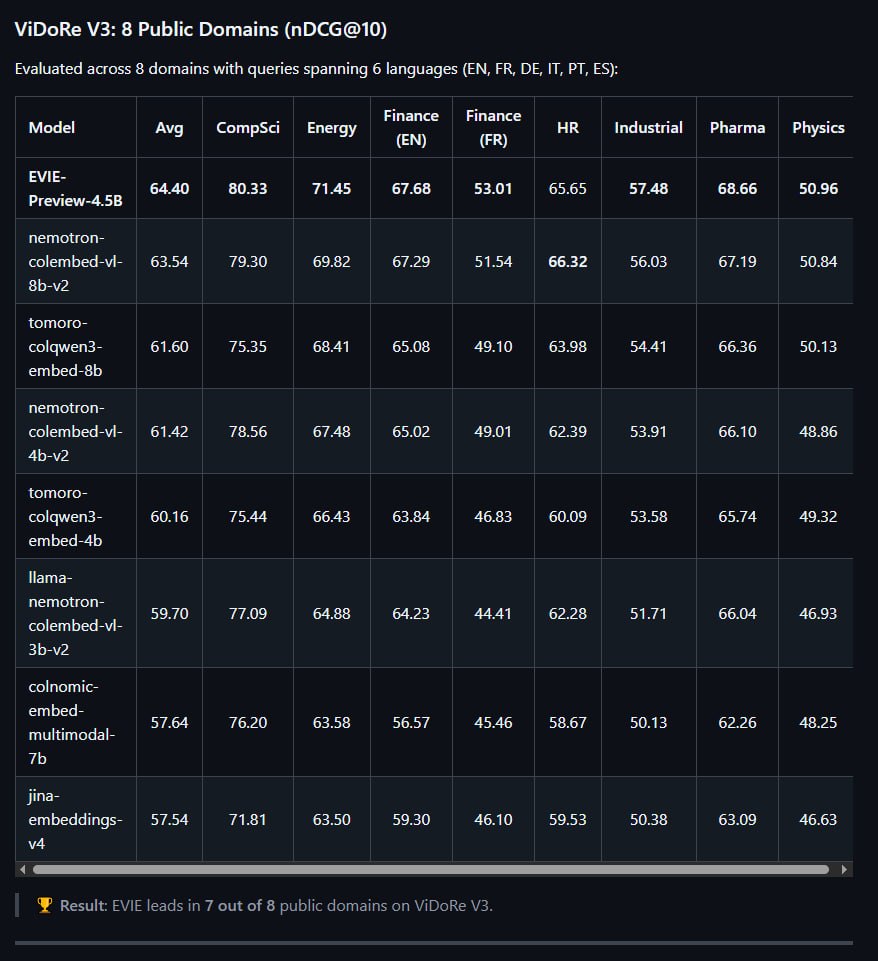Select the 'Avg' column header

pyautogui.click(x=169, y=127)
